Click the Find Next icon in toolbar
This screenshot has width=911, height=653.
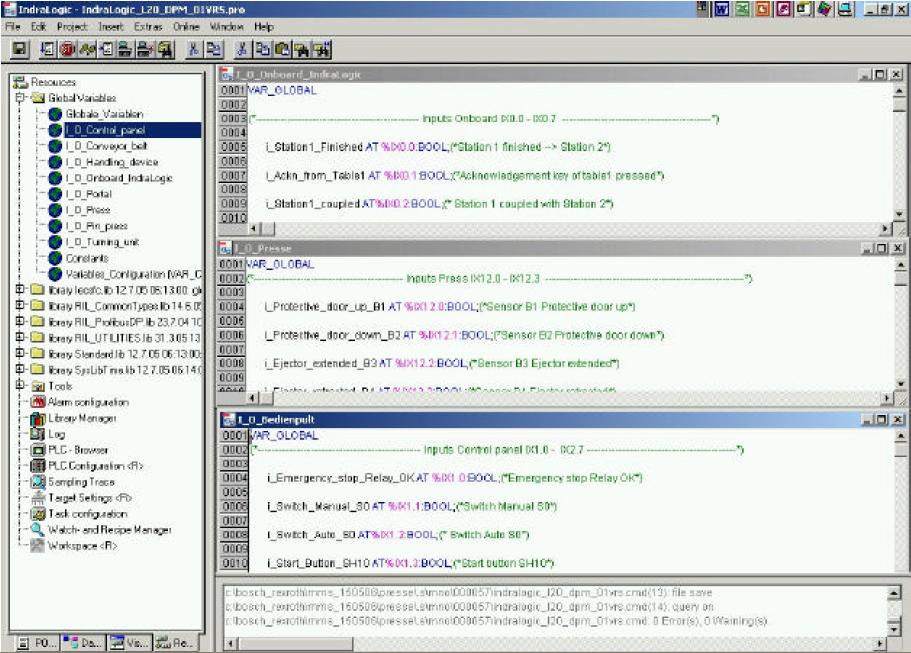[321, 49]
